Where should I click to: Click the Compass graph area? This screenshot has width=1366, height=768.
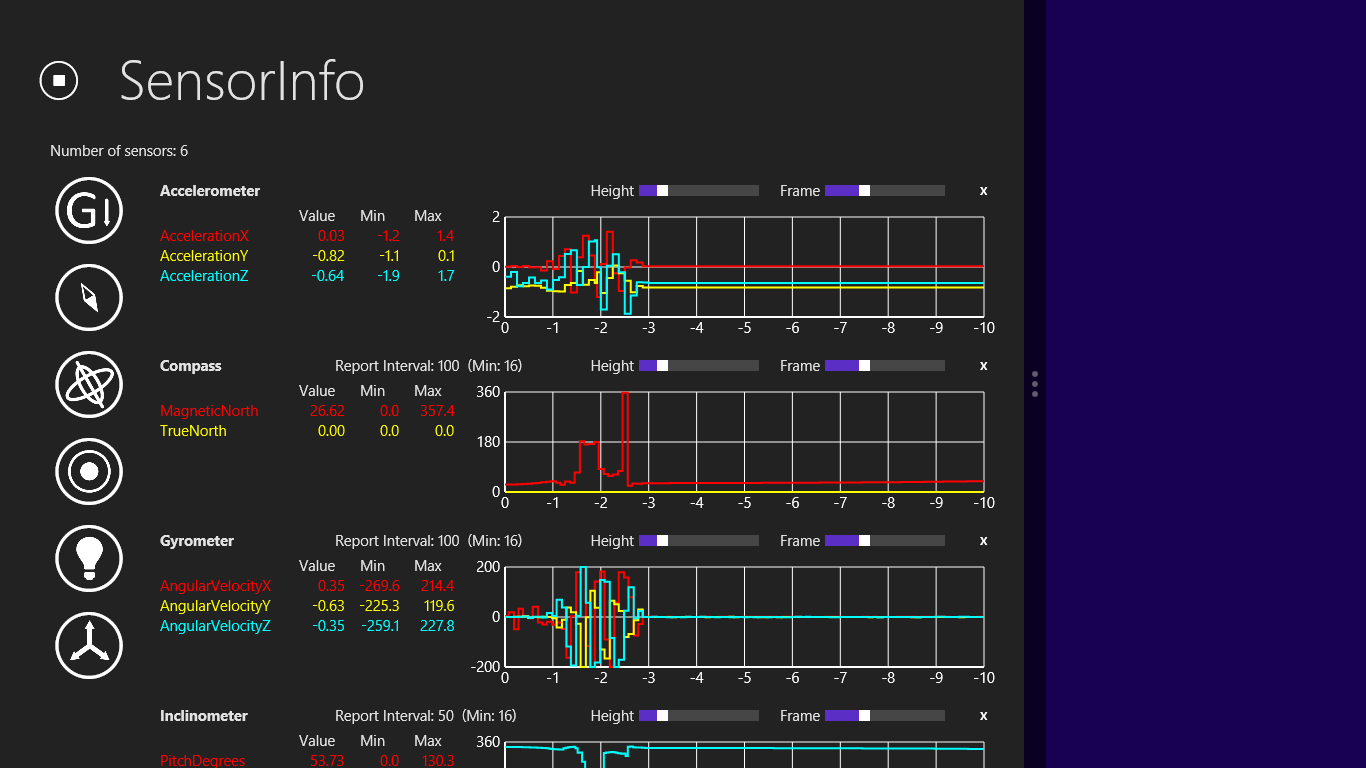tap(744, 441)
